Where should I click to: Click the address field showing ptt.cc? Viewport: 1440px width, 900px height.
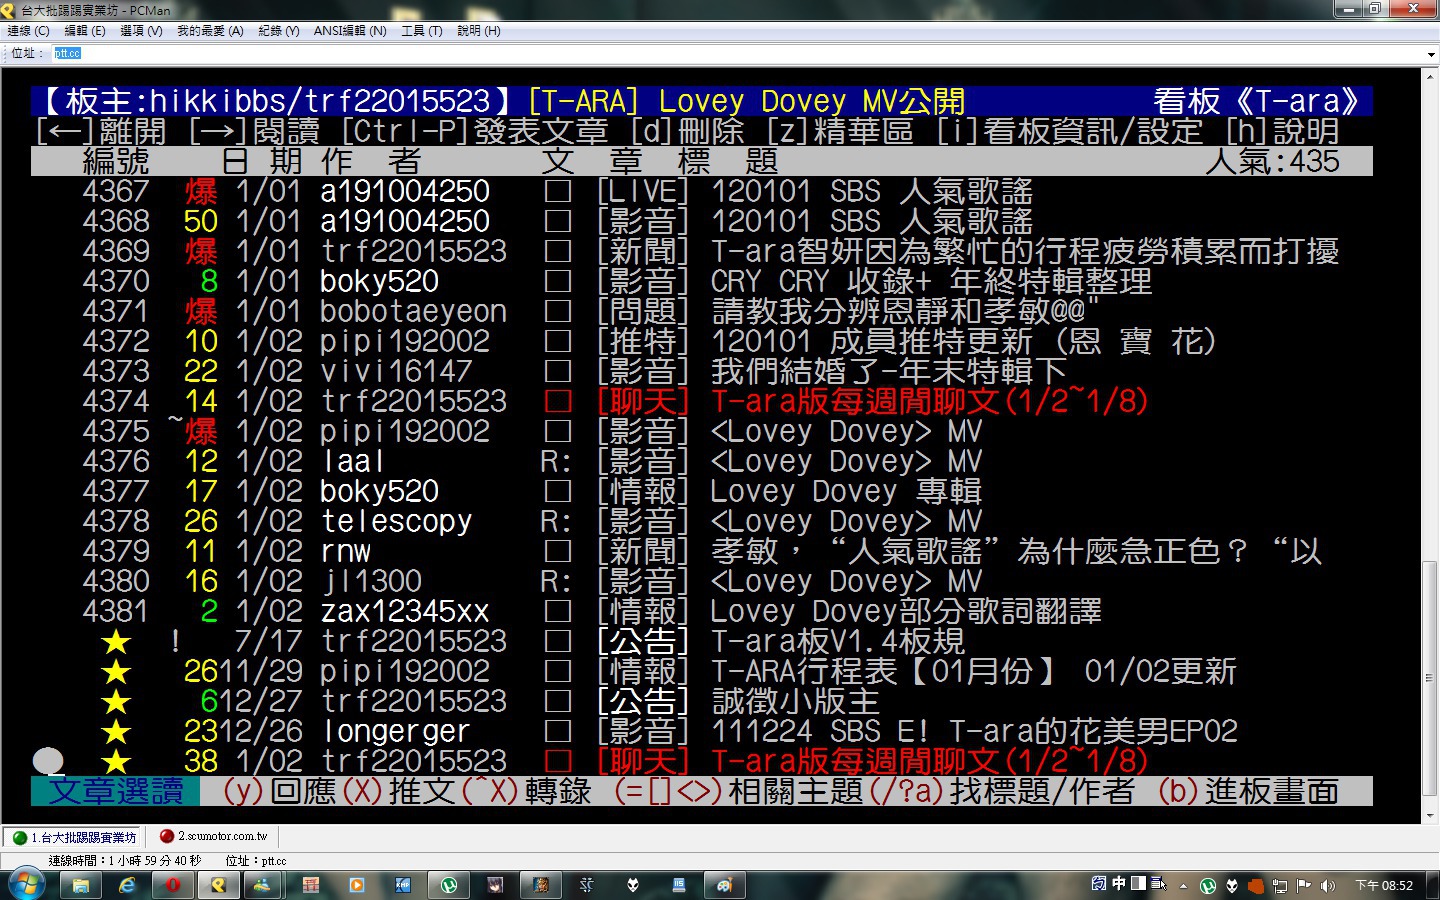pos(737,53)
